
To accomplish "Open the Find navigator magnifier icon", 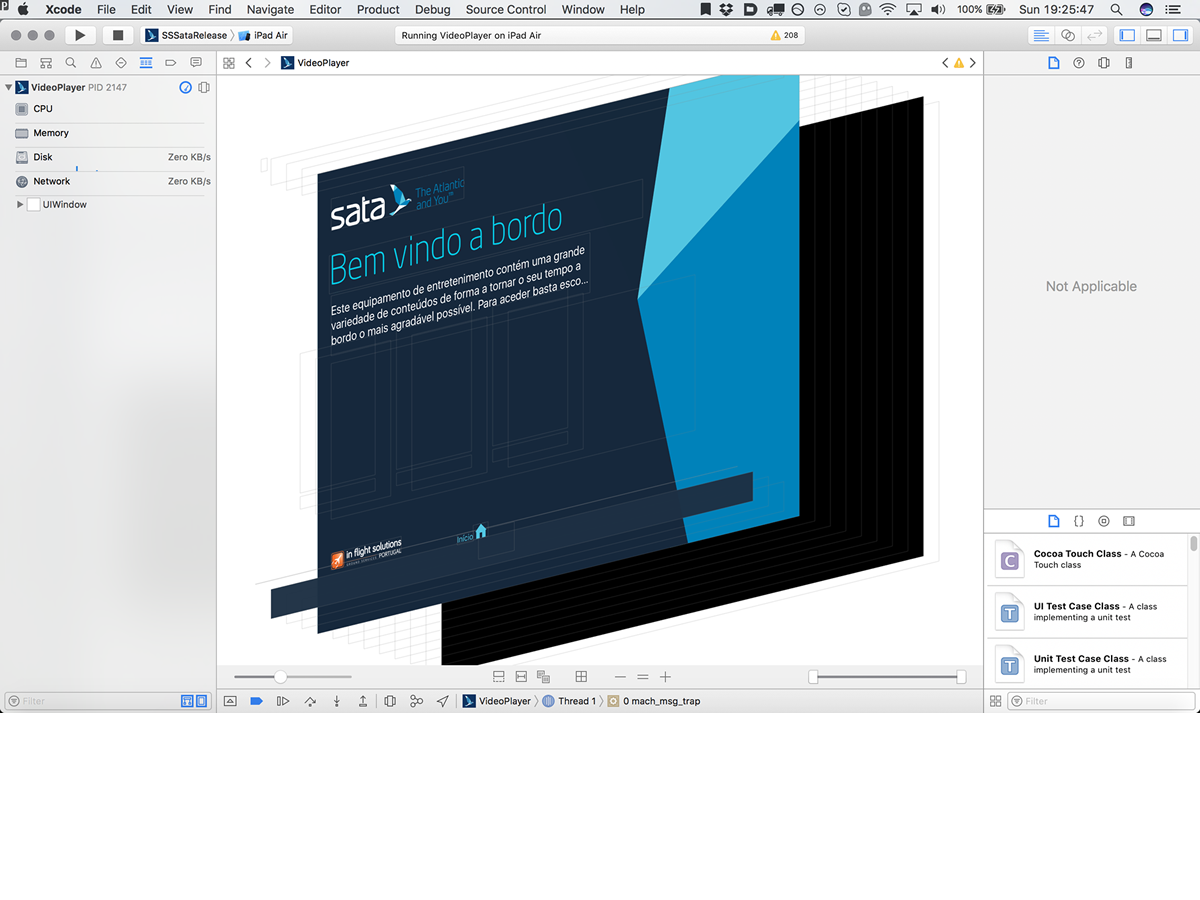I will pos(71,63).
